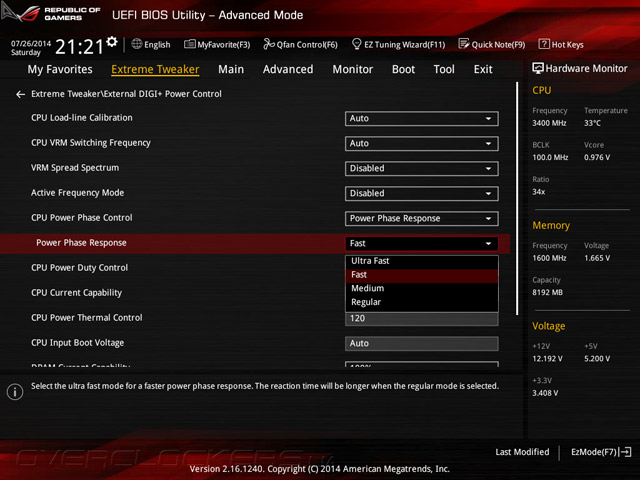Open the CPU VRM Switching Frequency dropdown
Screen dimensions: 640x480
click(x=421, y=144)
